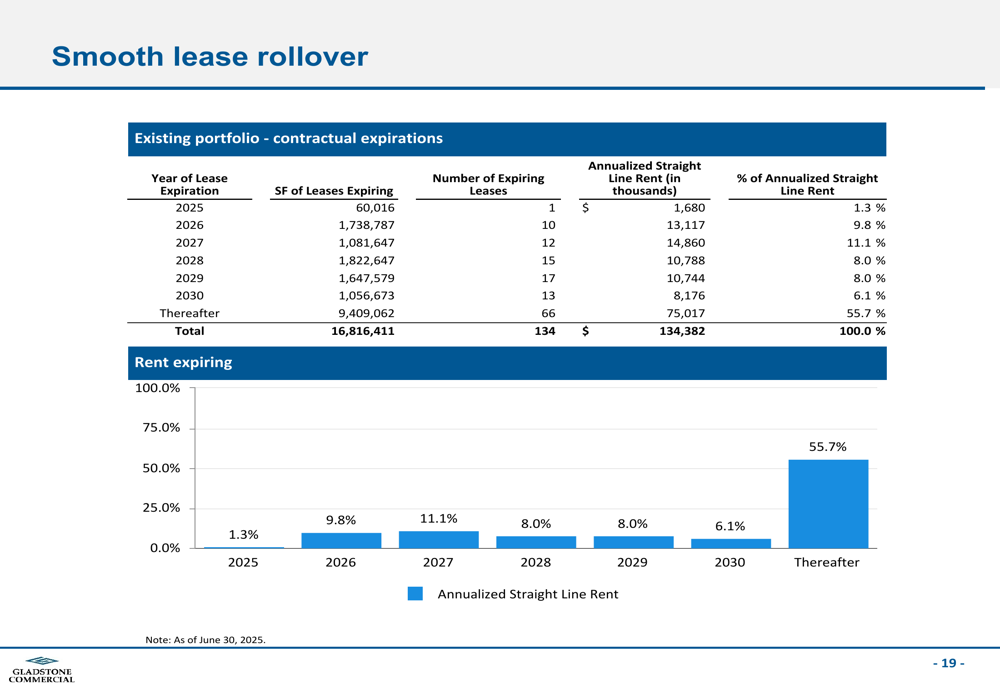
Task: Click the 6.1 % table cell
Action: pos(869,296)
